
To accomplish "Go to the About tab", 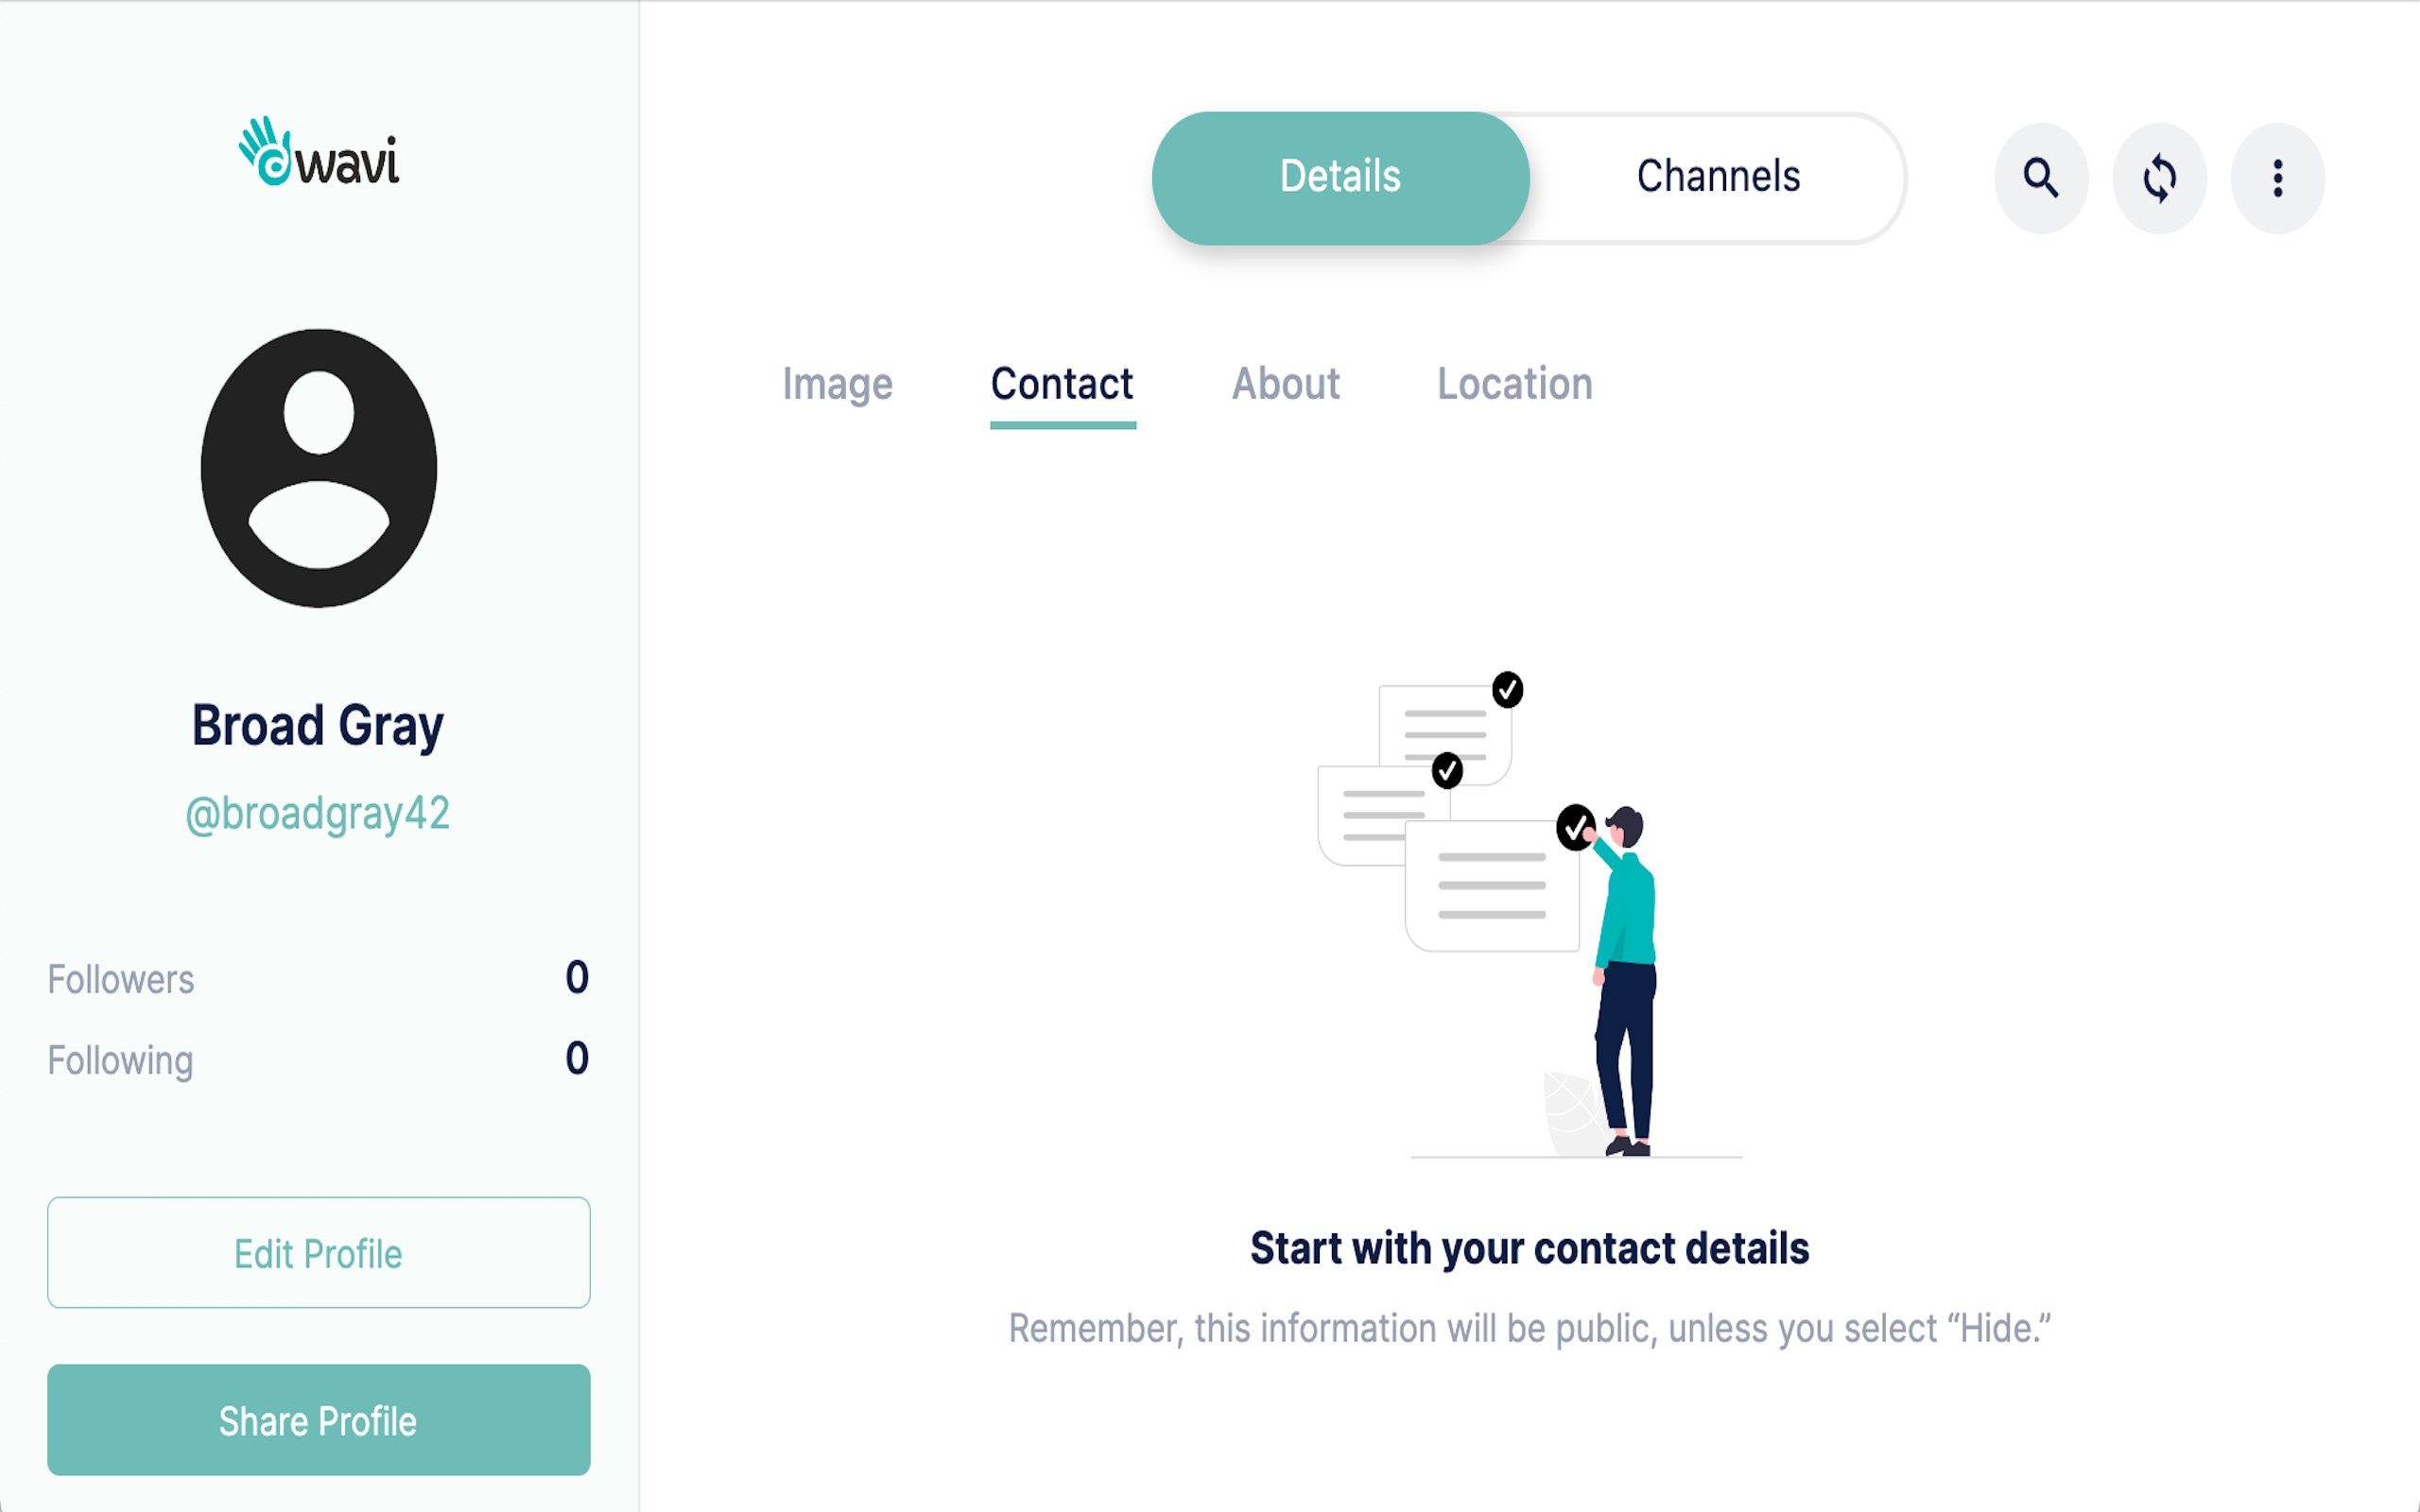I will 1286,384.
